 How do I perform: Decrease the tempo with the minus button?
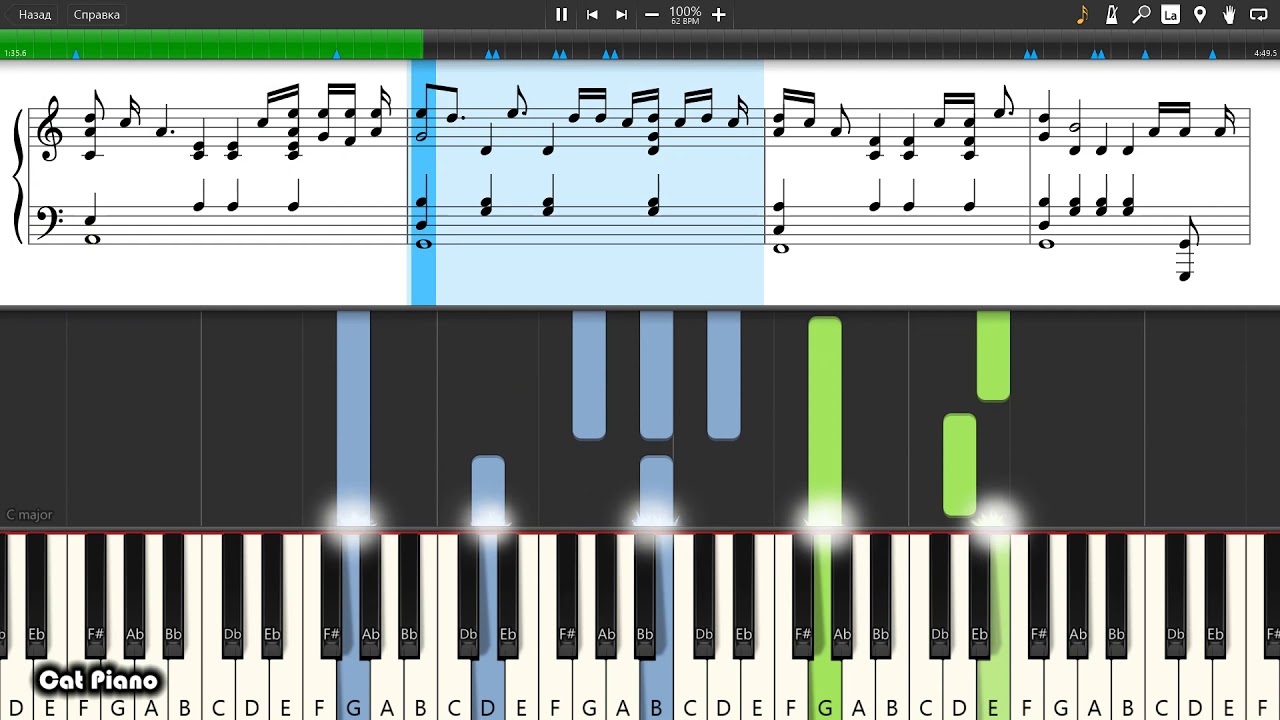point(652,14)
